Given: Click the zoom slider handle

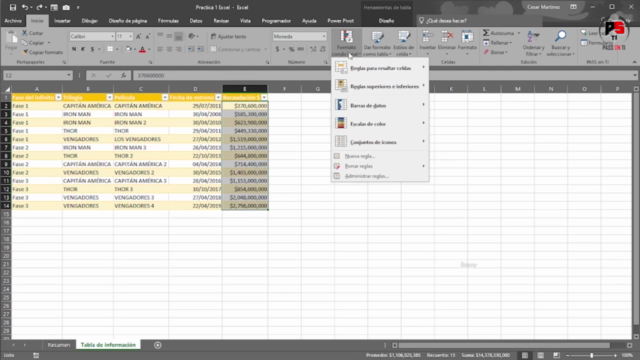Looking at the screenshot, I should tap(592, 356).
